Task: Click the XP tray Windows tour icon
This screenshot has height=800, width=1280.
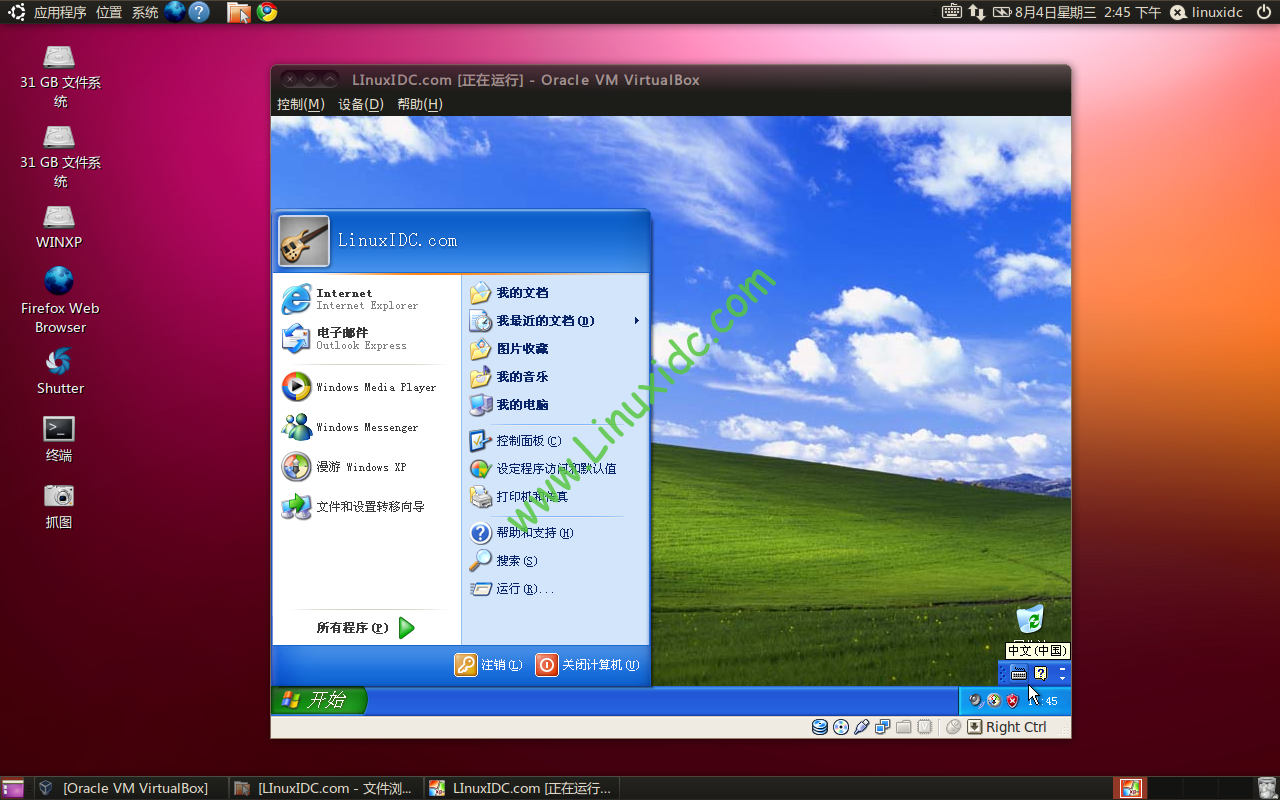Action: coord(994,700)
